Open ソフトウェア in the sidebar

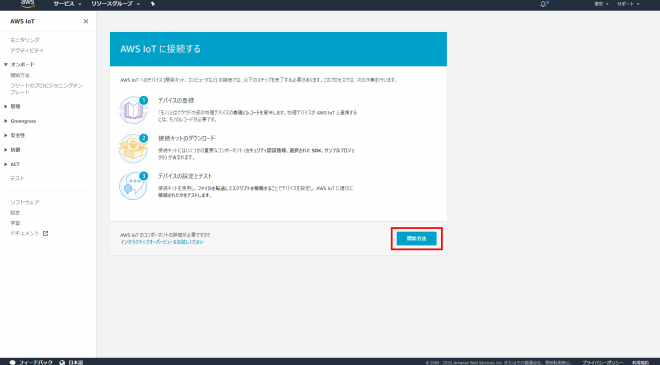(25, 202)
